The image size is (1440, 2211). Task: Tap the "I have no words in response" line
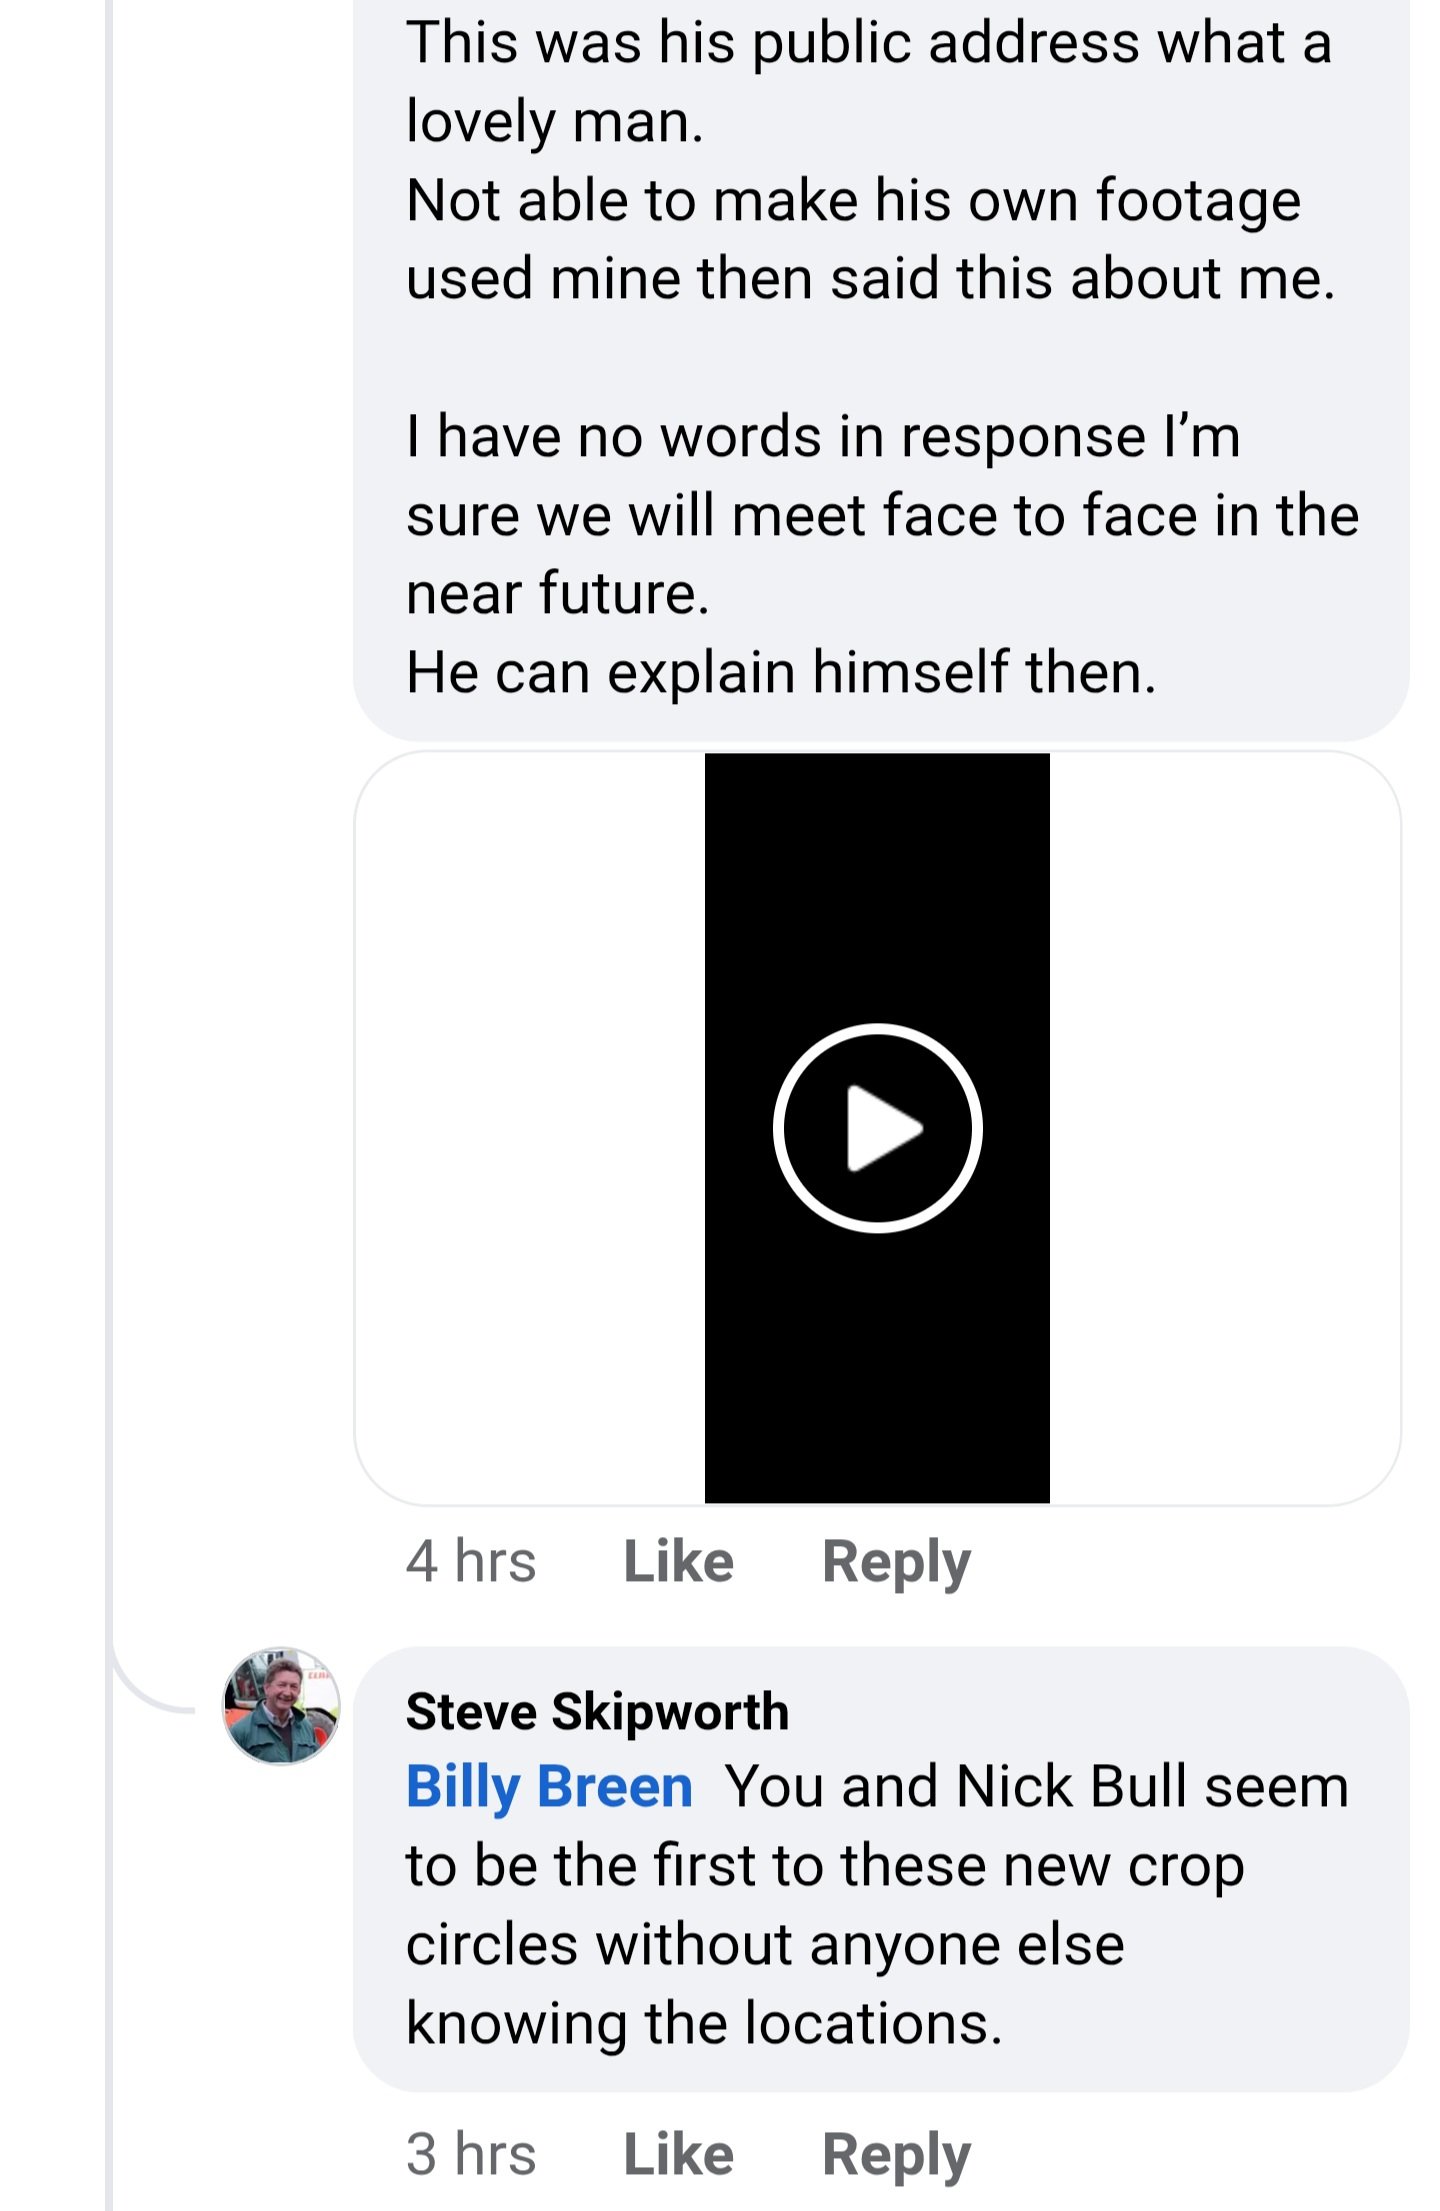822,437
